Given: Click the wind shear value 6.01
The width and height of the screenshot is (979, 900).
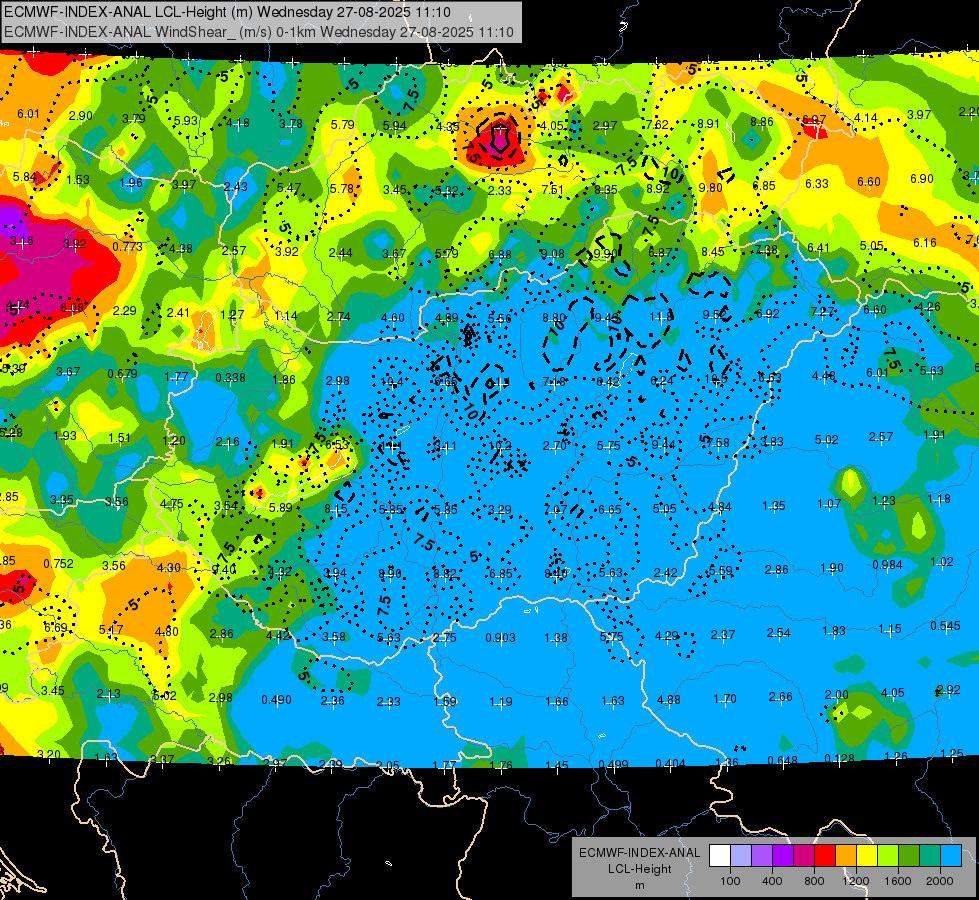Looking at the screenshot, I should click(28, 114).
